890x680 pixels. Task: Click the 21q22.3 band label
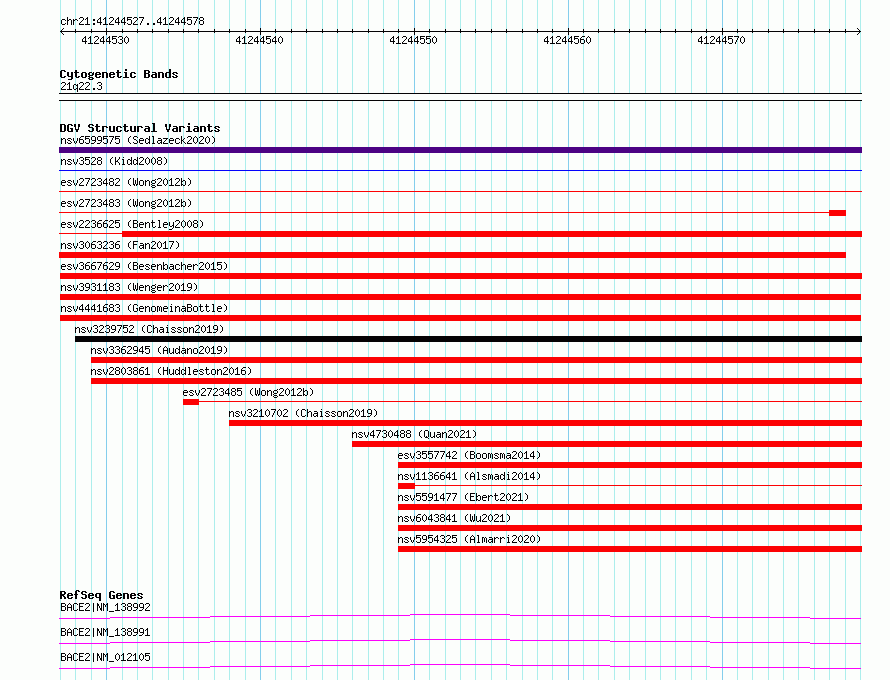coord(81,86)
